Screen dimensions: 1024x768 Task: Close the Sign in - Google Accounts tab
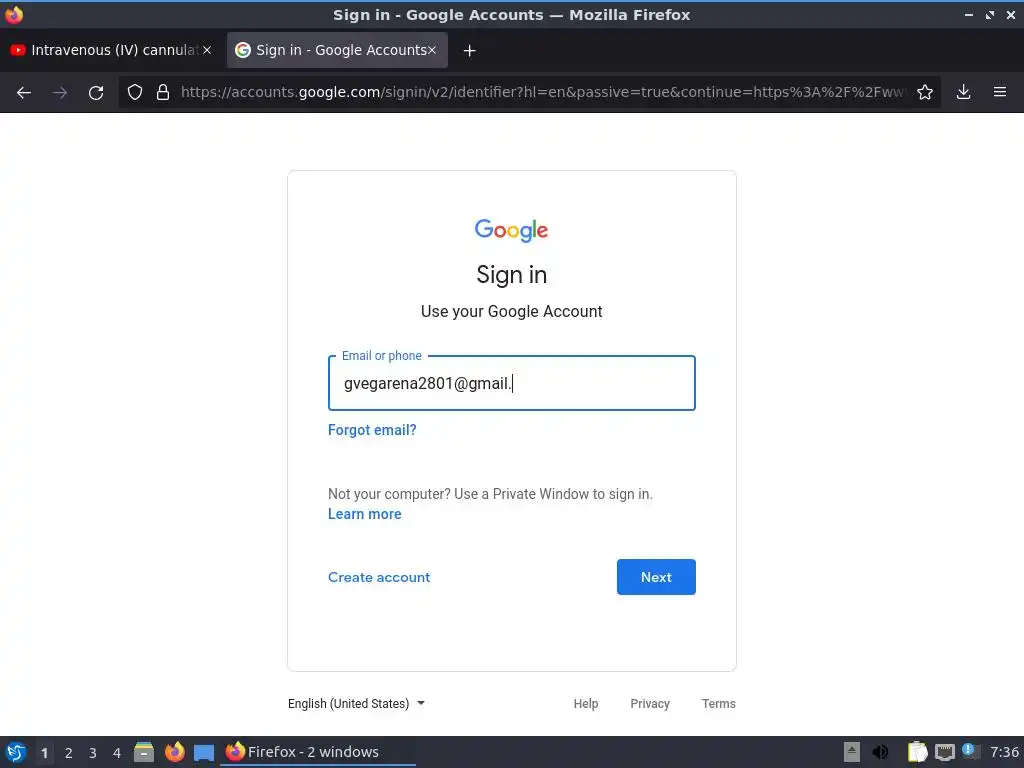(x=432, y=50)
